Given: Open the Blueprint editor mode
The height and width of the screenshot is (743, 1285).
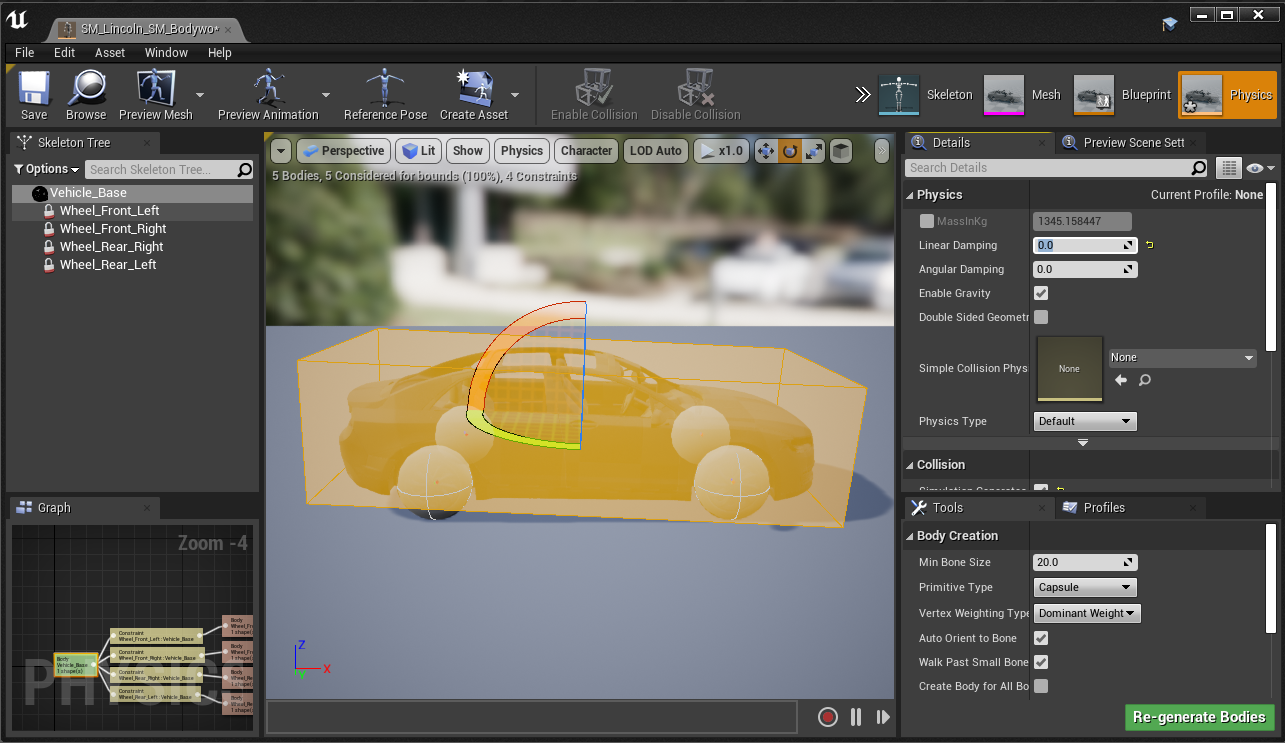Looking at the screenshot, I should [x=1122, y=95].
